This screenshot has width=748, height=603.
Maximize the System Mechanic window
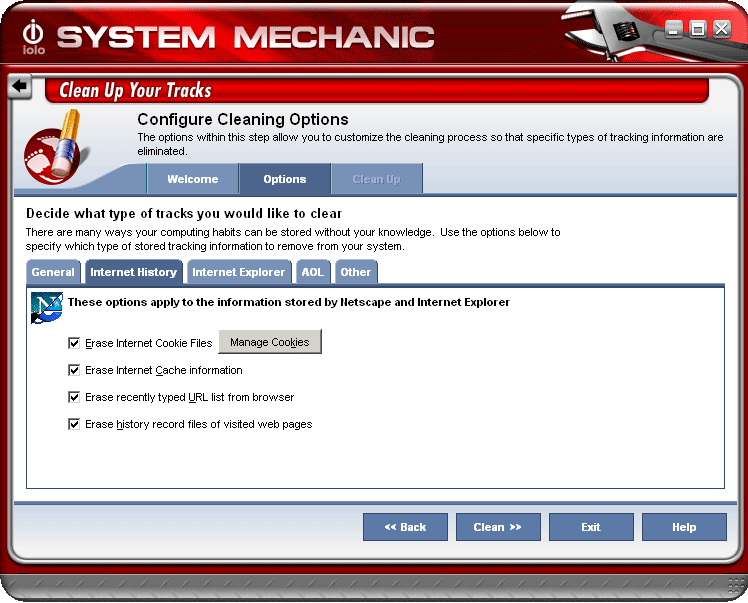[x=697, y=29]
